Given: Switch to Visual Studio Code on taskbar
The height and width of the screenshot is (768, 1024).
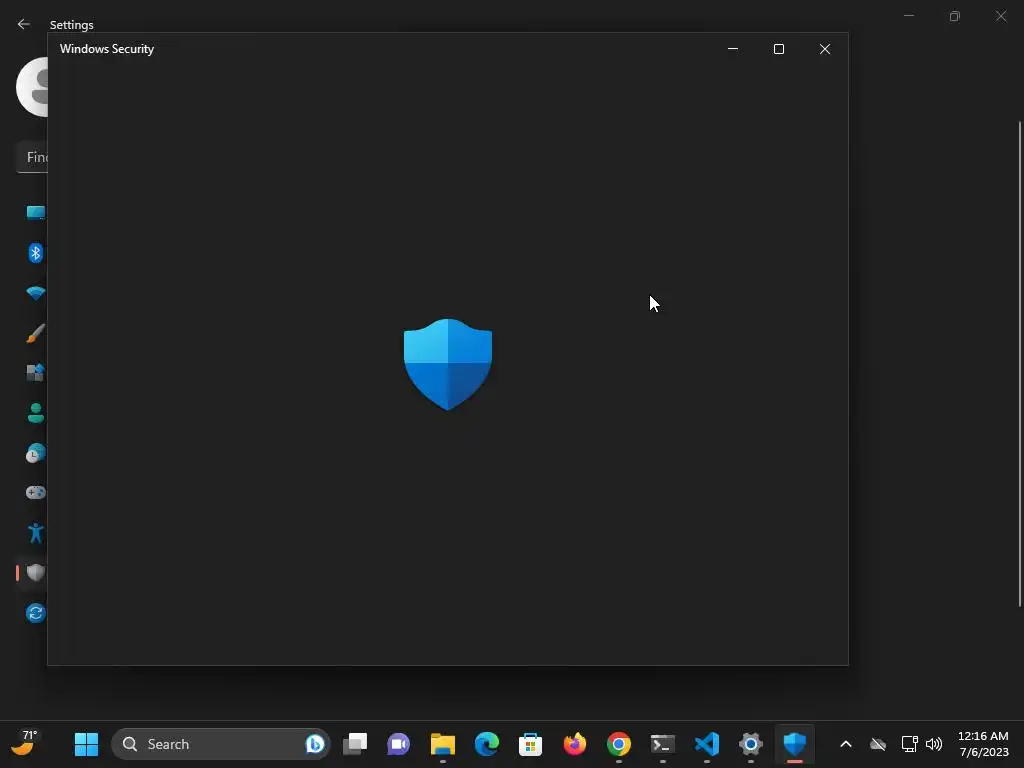Looking at the screenshot, I should pos(707,744).
